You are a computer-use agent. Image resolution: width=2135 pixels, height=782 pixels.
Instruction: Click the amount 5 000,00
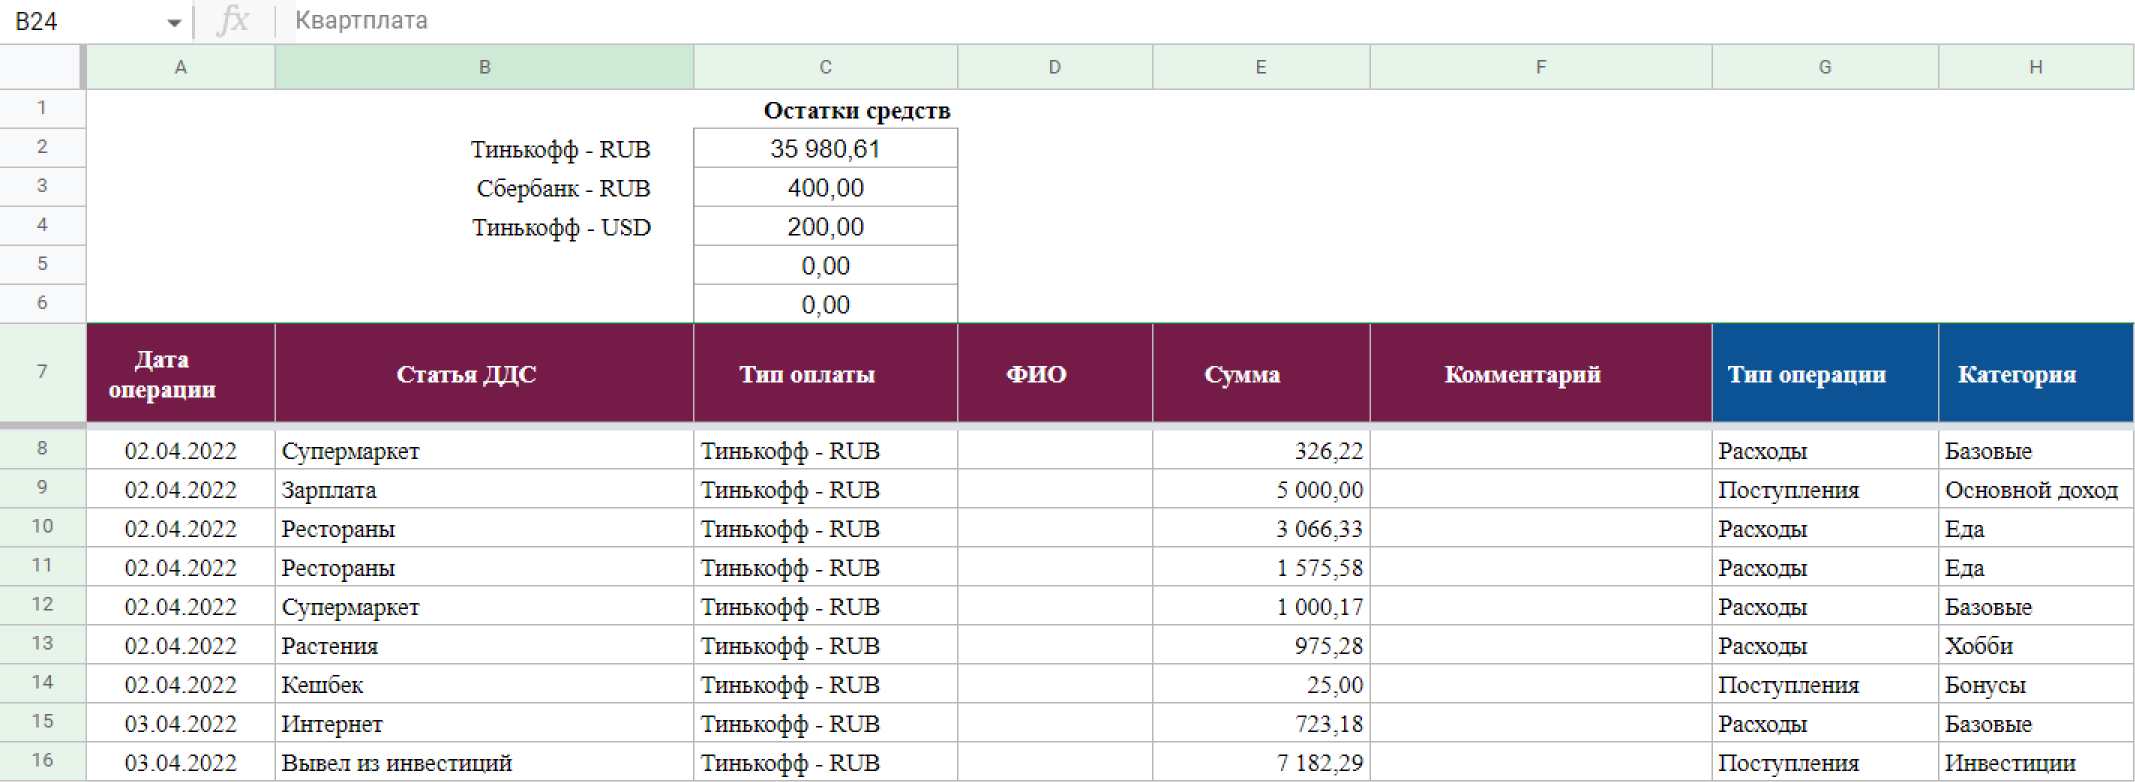point(1260,489)
